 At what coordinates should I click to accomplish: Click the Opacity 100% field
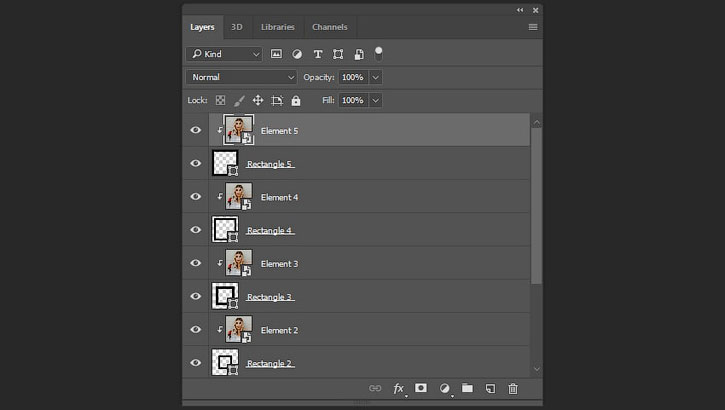[353, 77]
